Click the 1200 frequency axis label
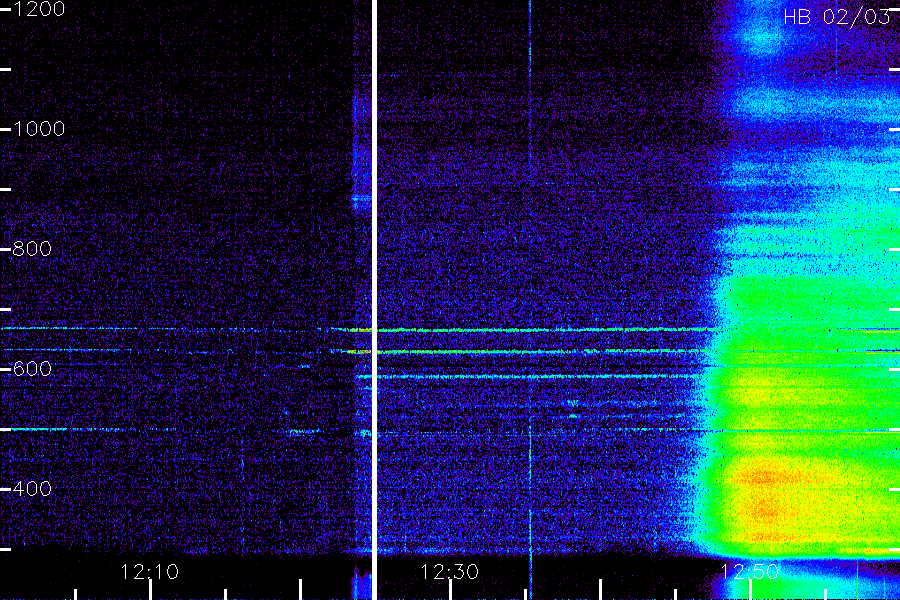Image resolution: width=900 pixels, height=600 pixels. click(38, 9)
